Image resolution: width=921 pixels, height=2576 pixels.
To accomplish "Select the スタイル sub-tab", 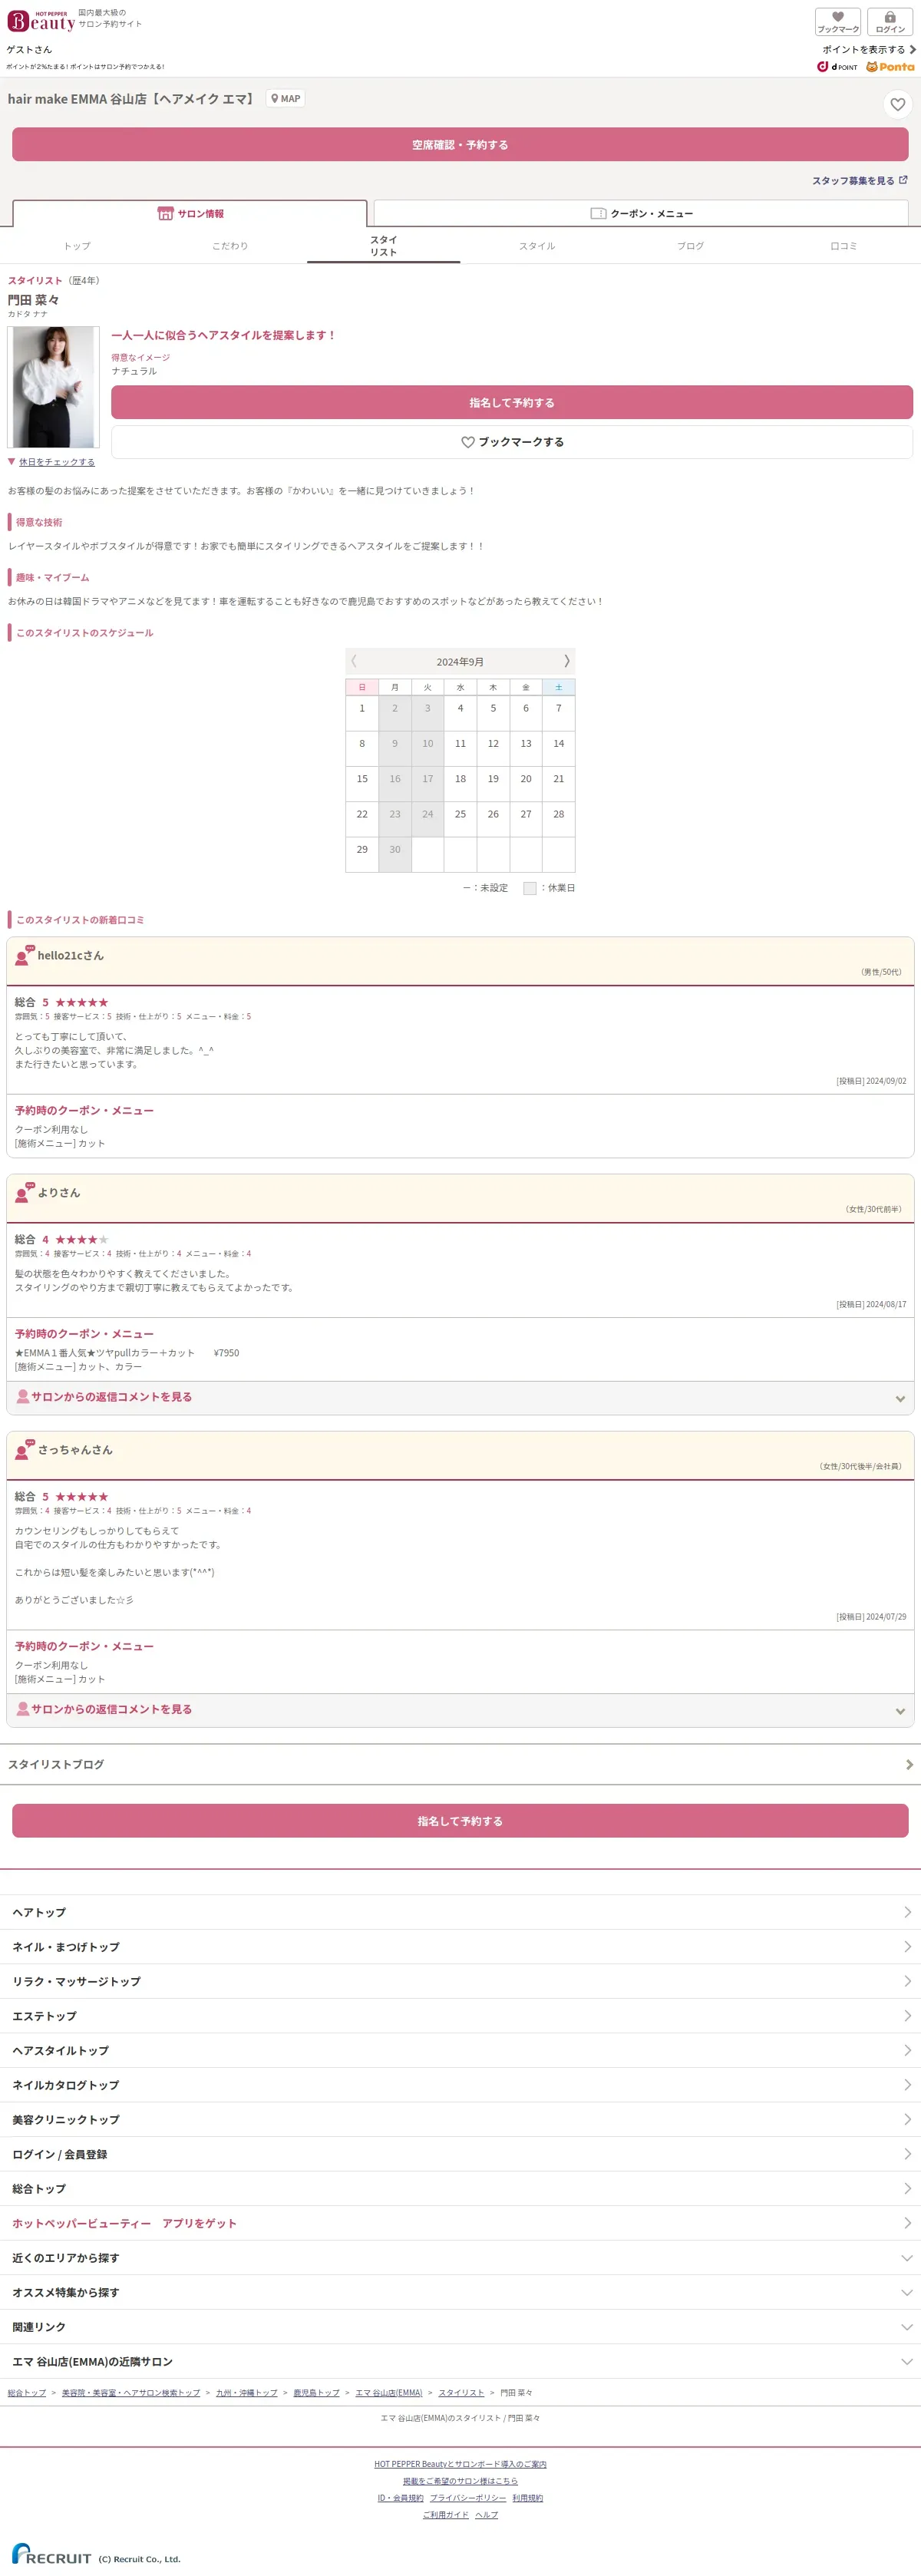I will click(537, 246).
